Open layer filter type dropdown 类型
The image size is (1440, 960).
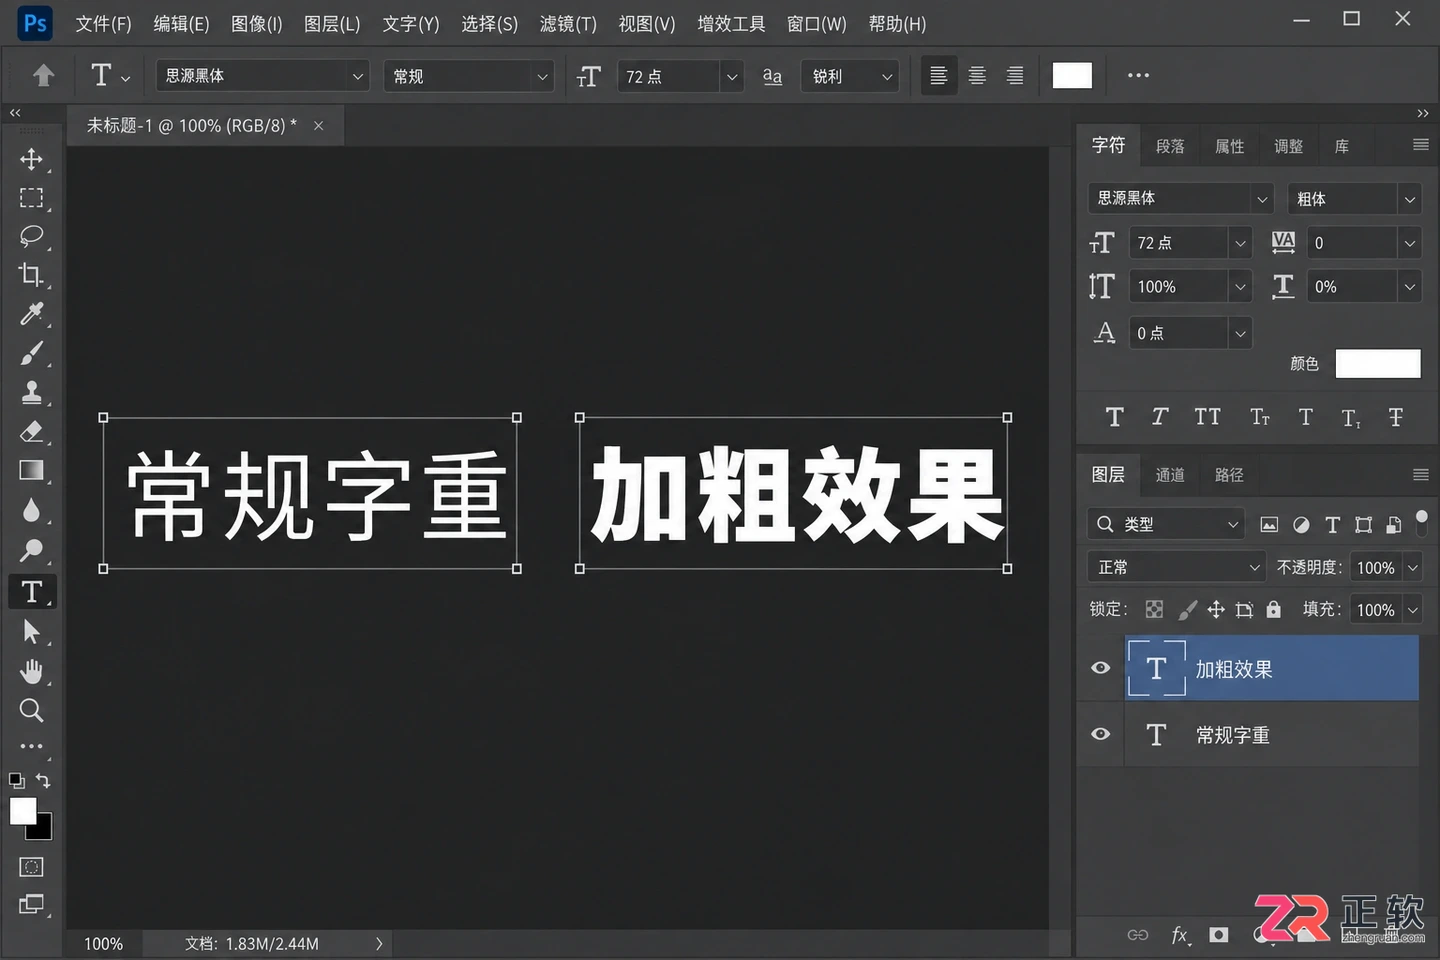point(1165,524)
